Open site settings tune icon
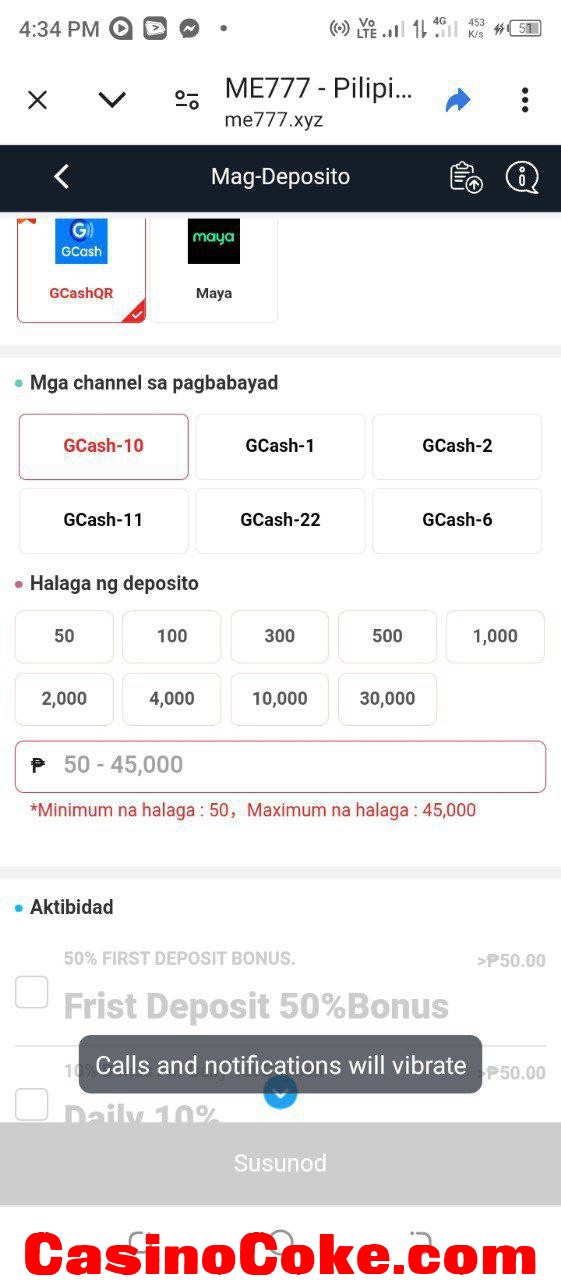Viewport: 561px width, 1280px height. 187,99
